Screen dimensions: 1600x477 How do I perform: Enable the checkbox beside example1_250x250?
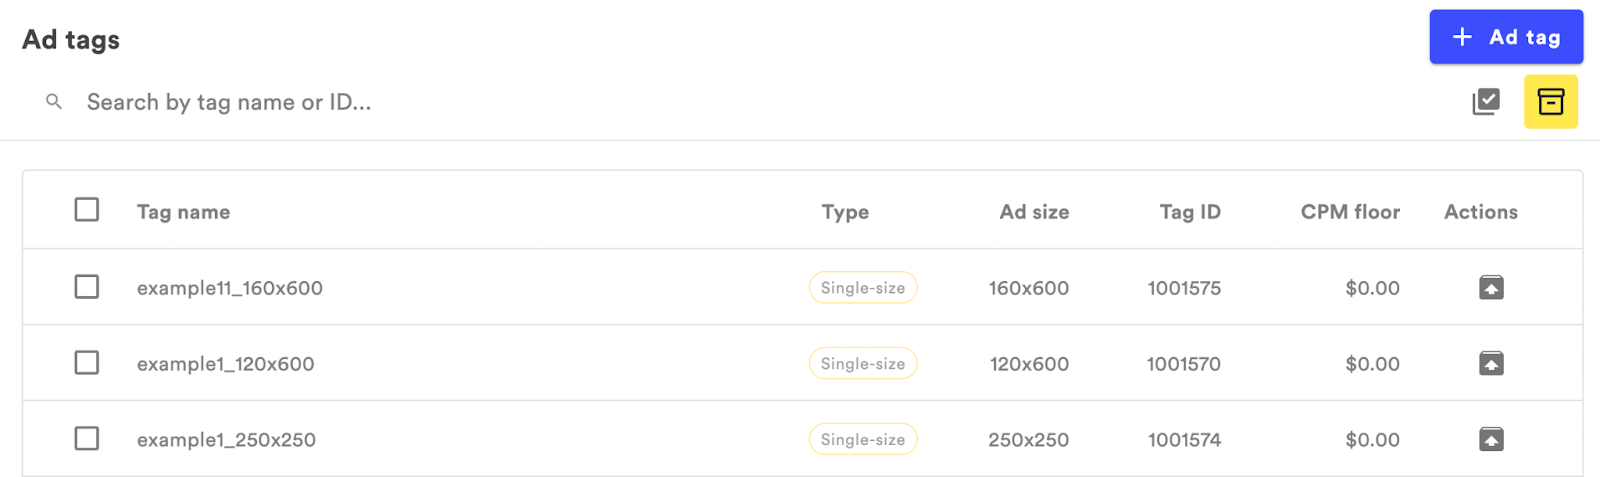click(x=87, y=439)
